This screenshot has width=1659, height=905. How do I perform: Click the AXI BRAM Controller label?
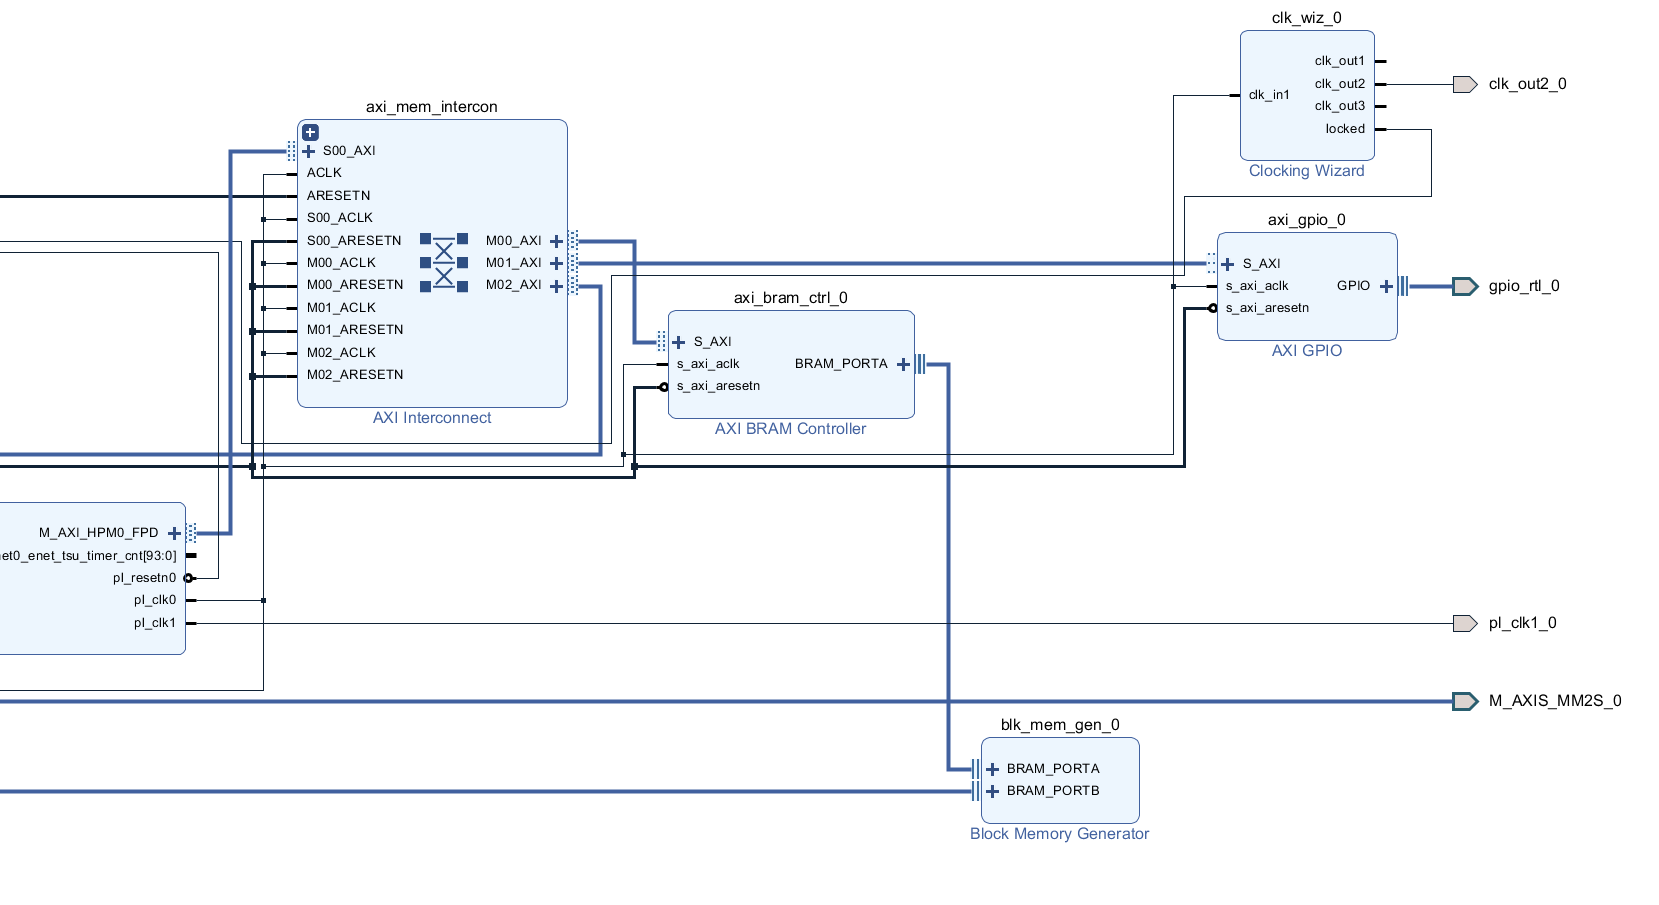click(791, 429)
